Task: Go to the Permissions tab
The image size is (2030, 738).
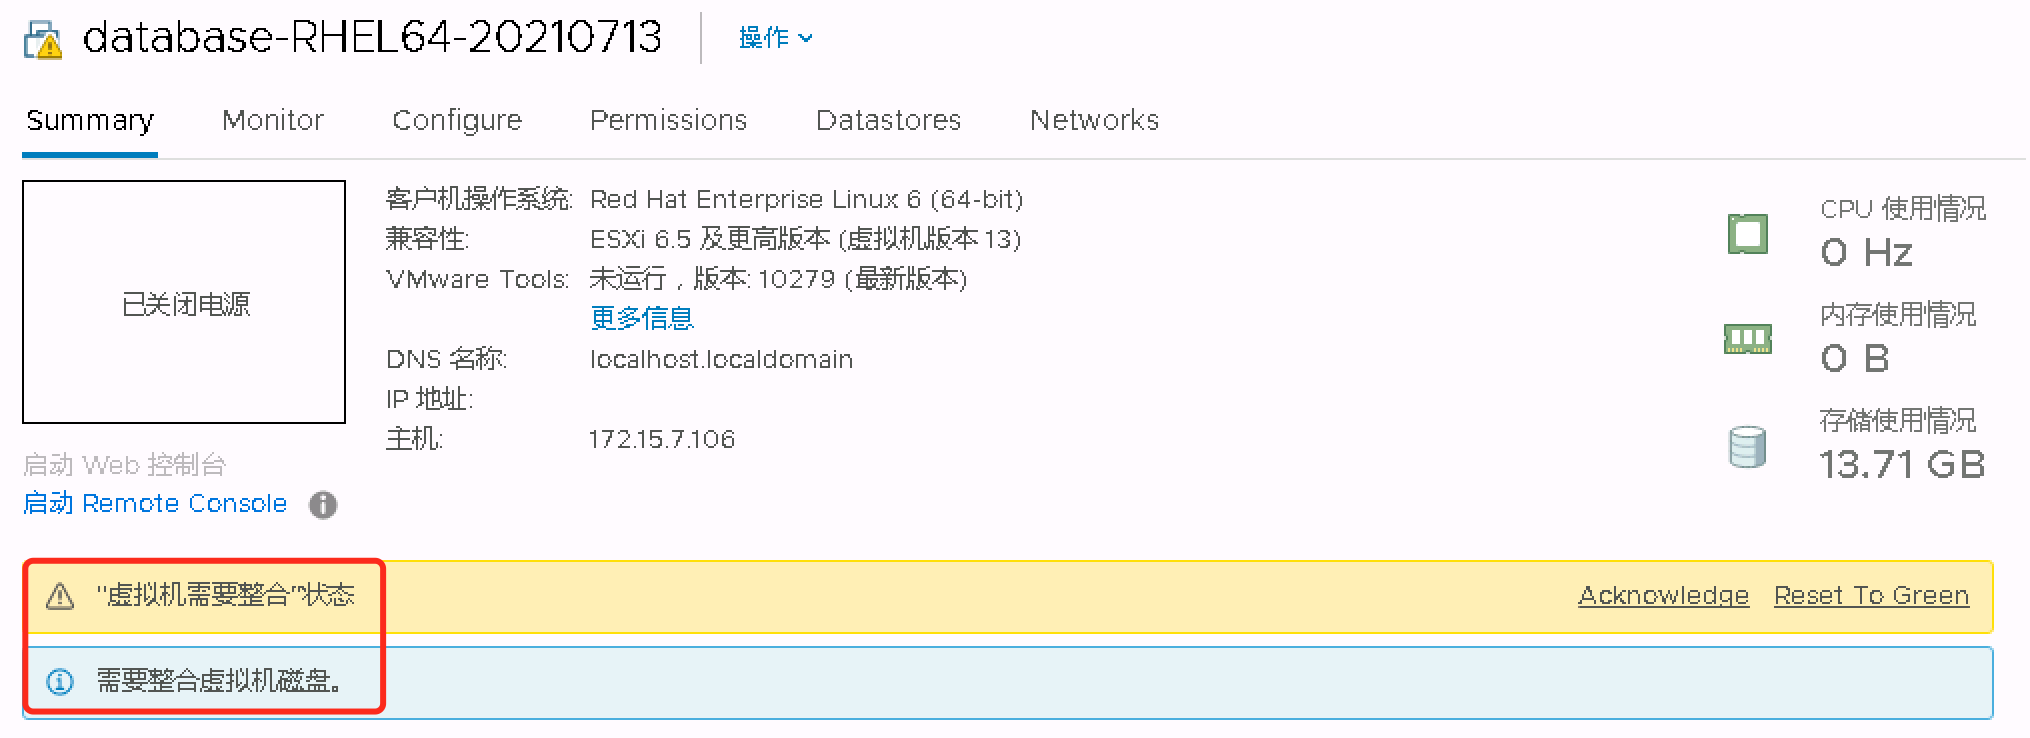Action: (x=668, y=121)
